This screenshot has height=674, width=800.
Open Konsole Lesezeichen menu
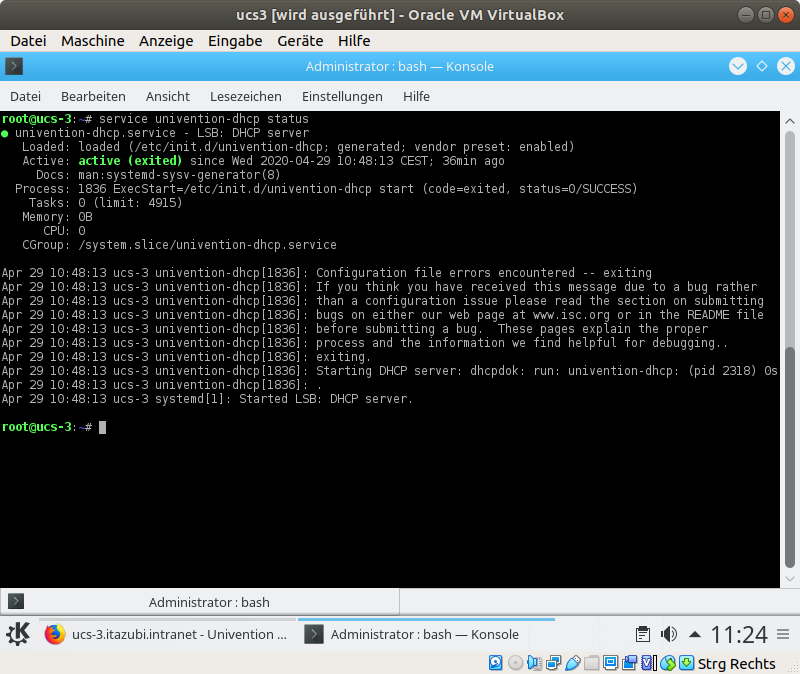click(x=246, y=96)
